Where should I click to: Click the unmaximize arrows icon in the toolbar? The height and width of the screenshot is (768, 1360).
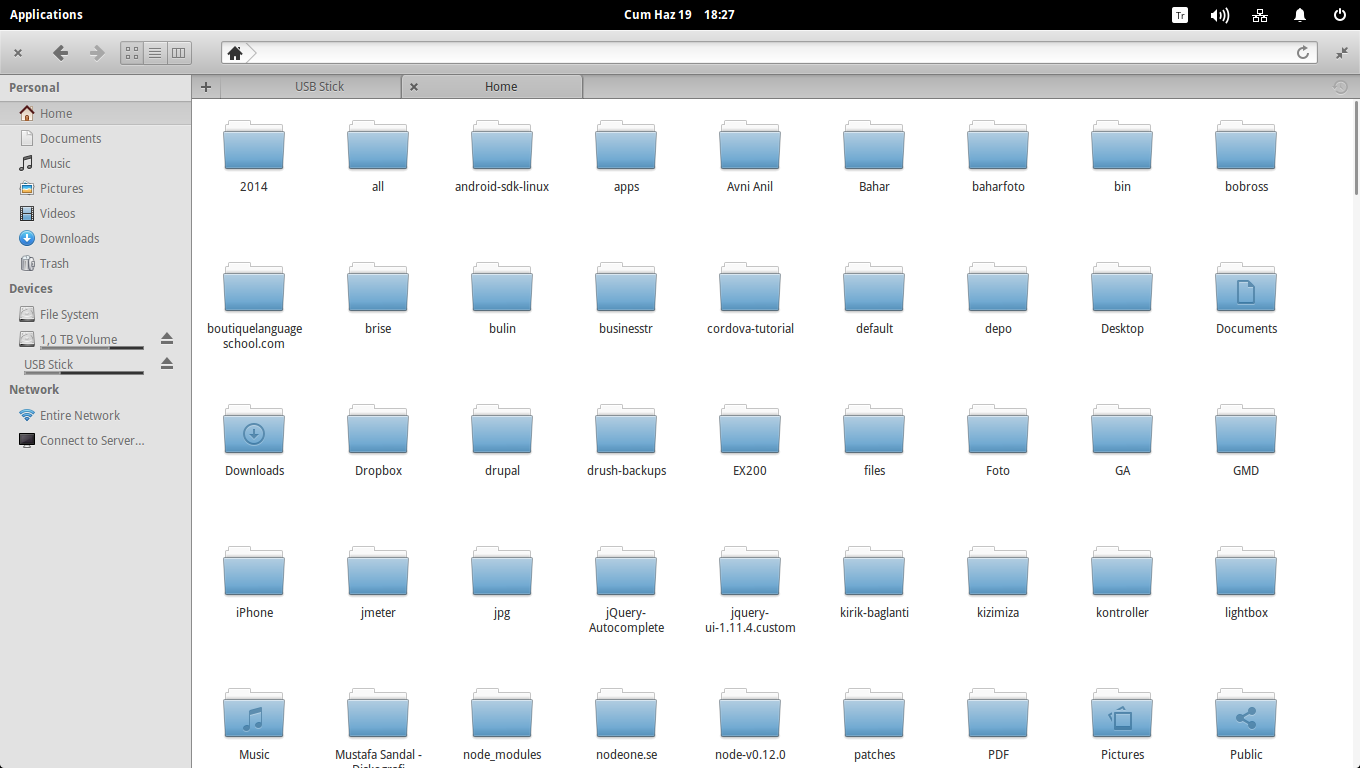coord(1342,53)
